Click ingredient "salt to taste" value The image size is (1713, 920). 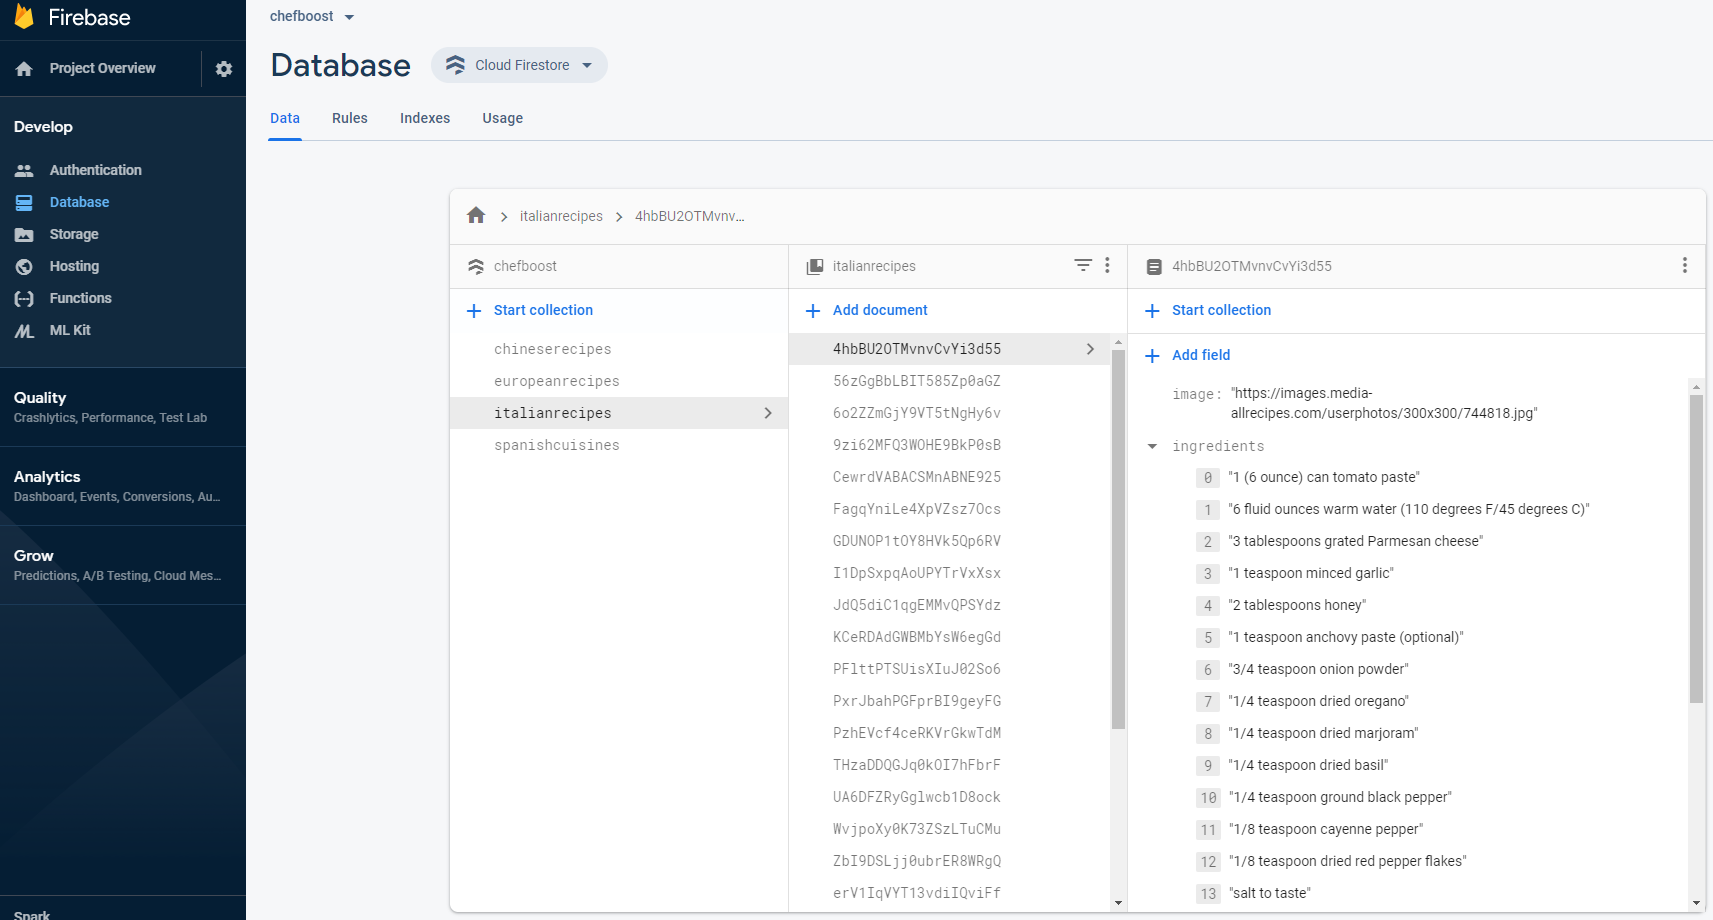tap(1269, 894)
